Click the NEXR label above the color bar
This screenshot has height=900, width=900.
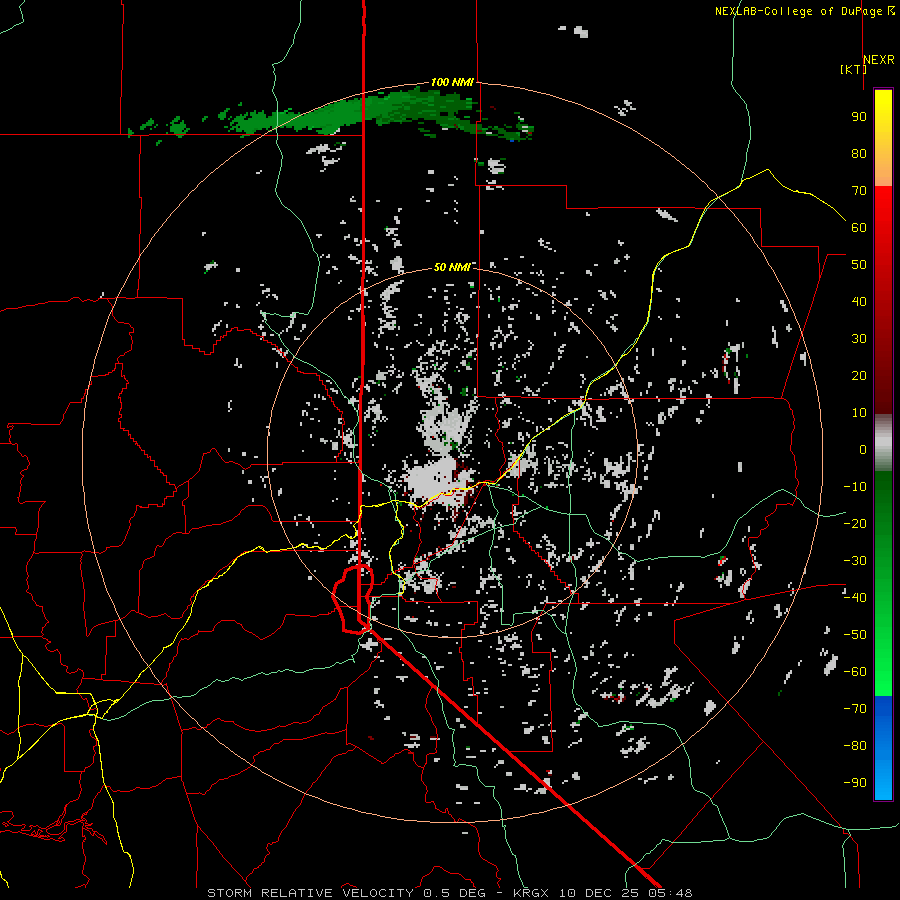pos(879,59)
